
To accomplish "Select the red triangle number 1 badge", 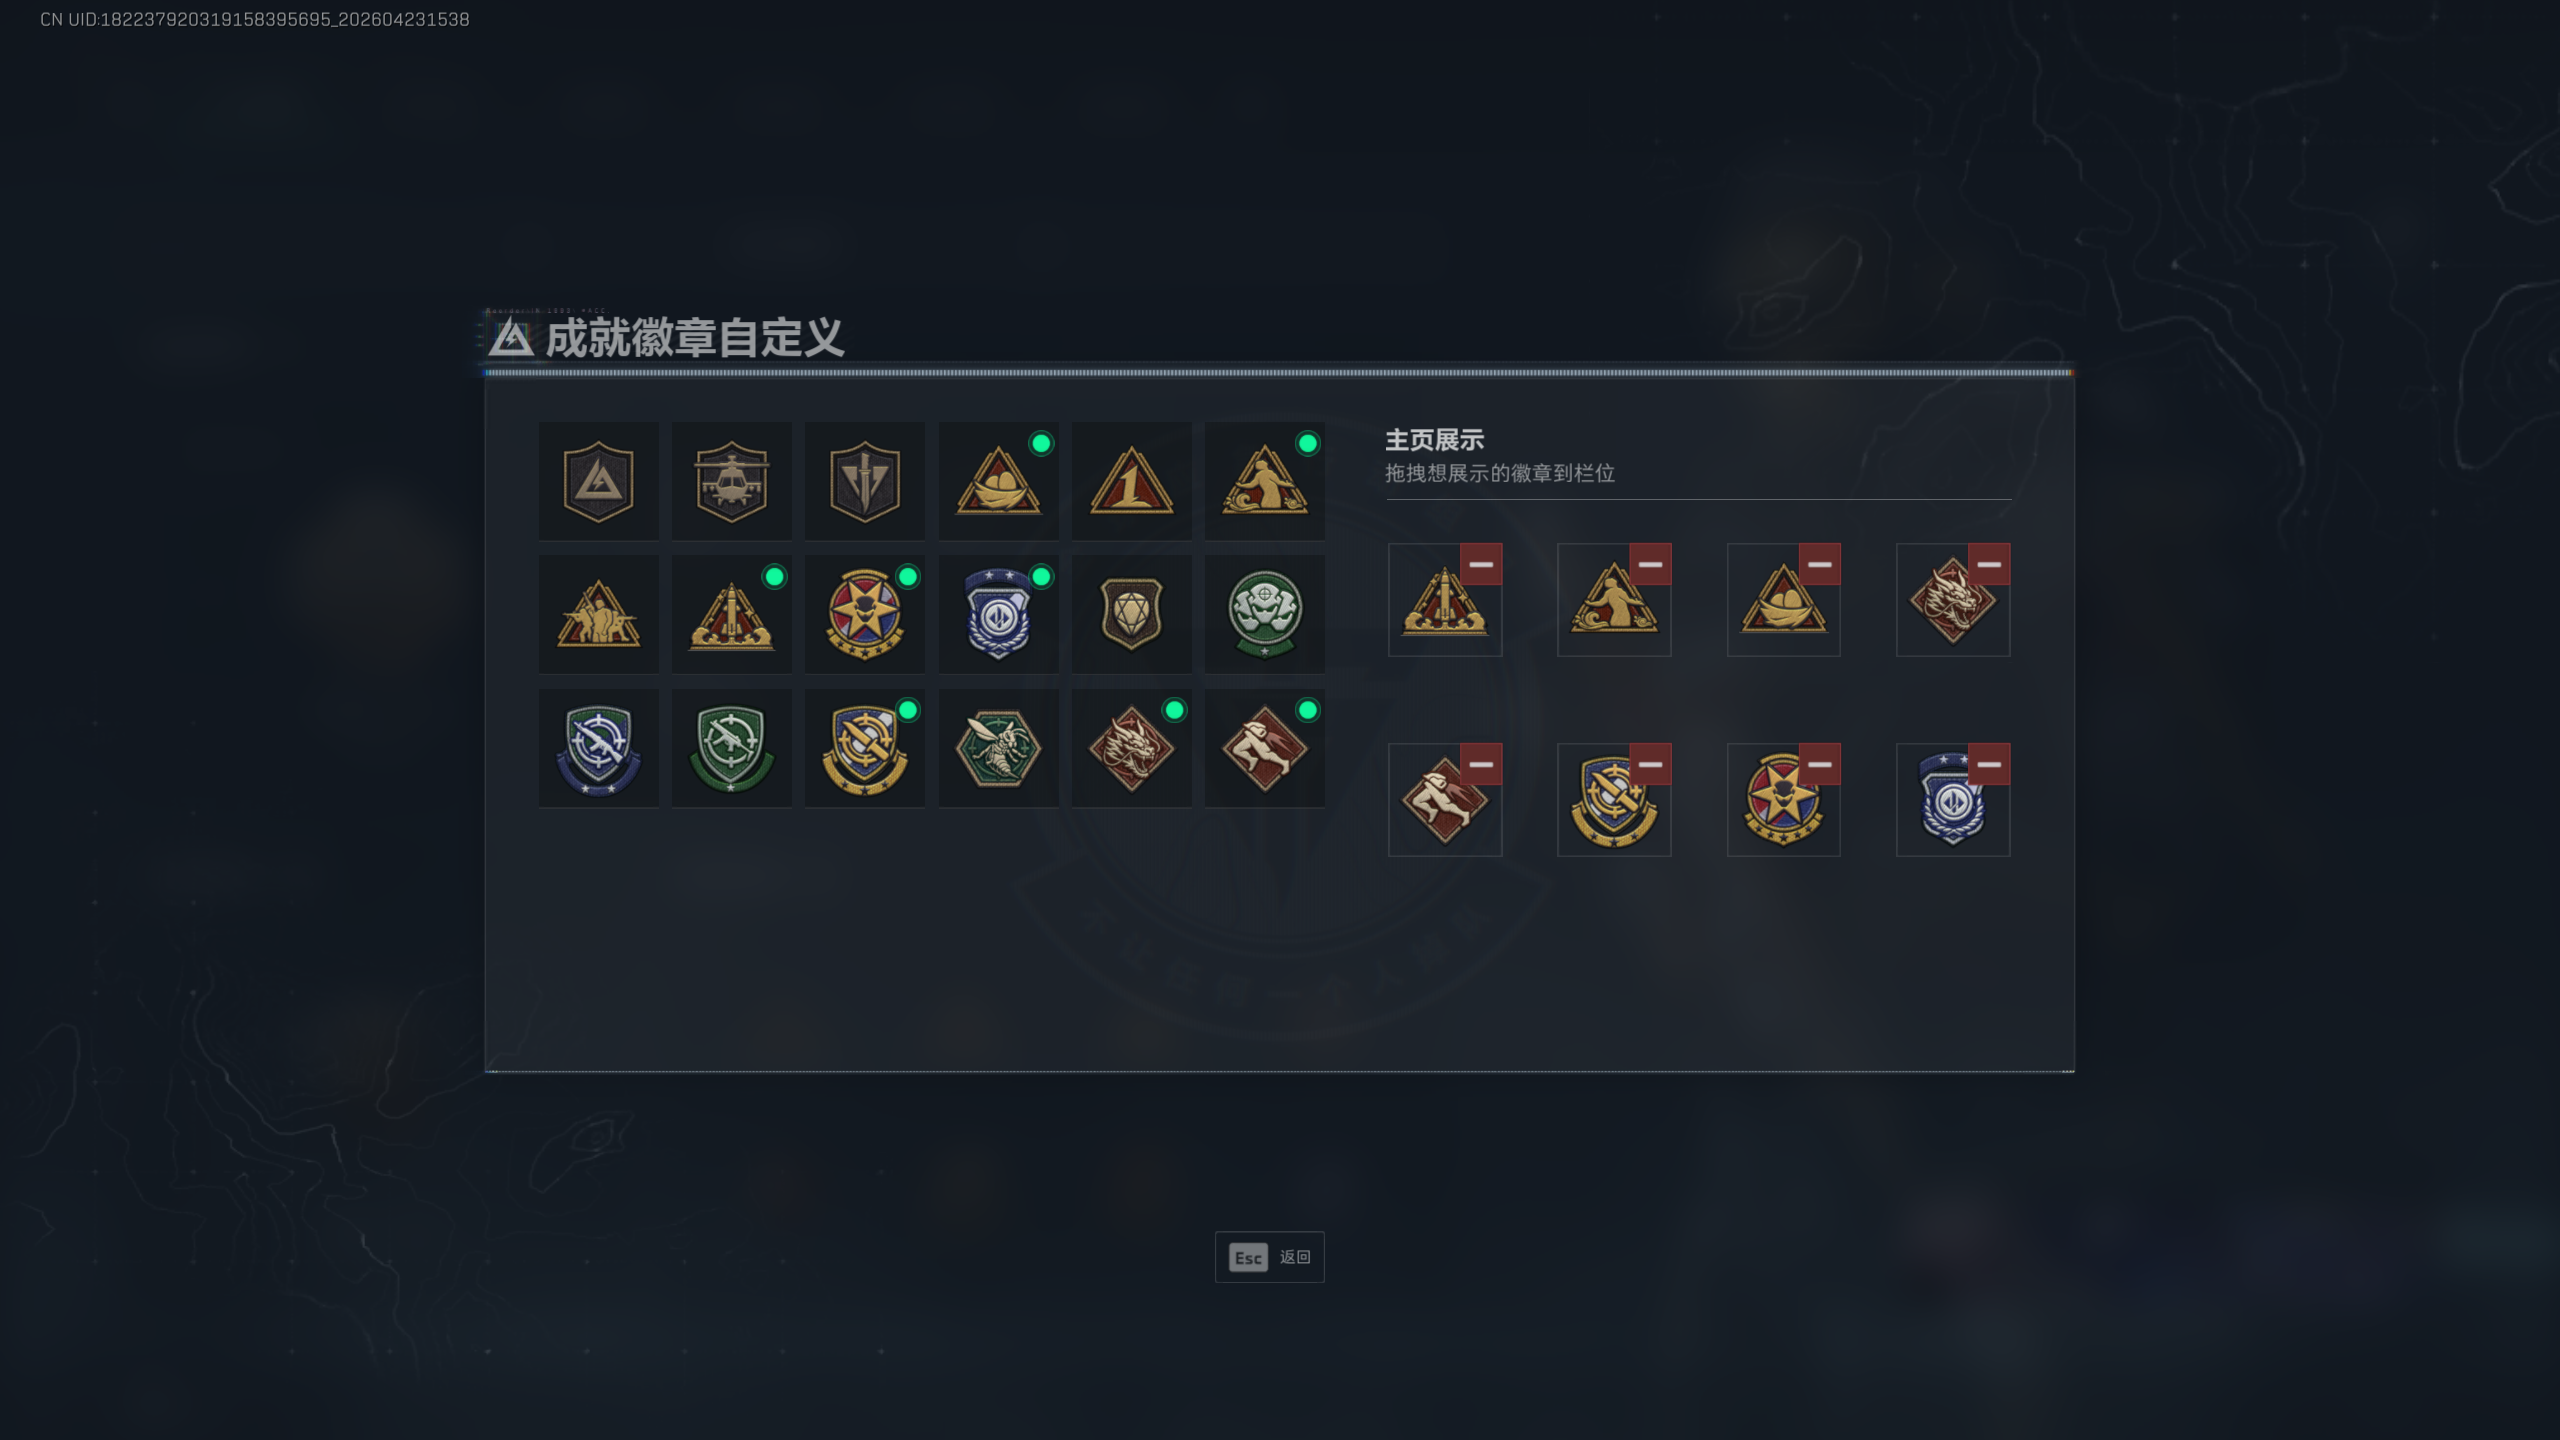I will coord(1131,481).
